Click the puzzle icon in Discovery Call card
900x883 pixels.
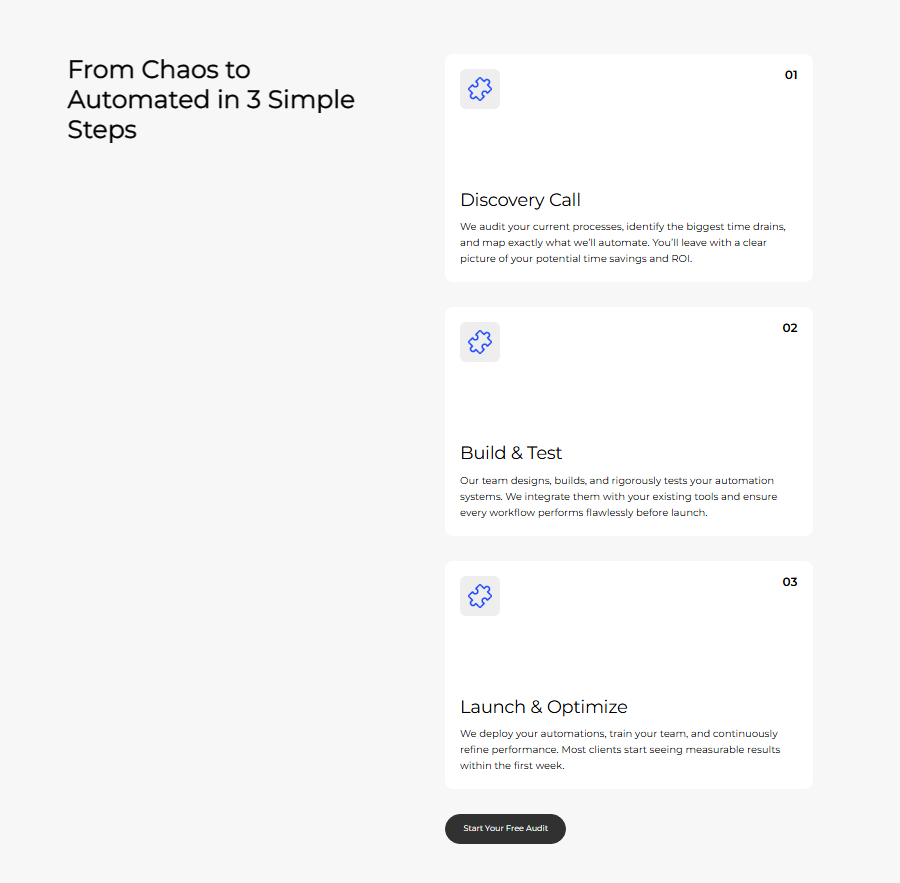(x=480, y=89)
